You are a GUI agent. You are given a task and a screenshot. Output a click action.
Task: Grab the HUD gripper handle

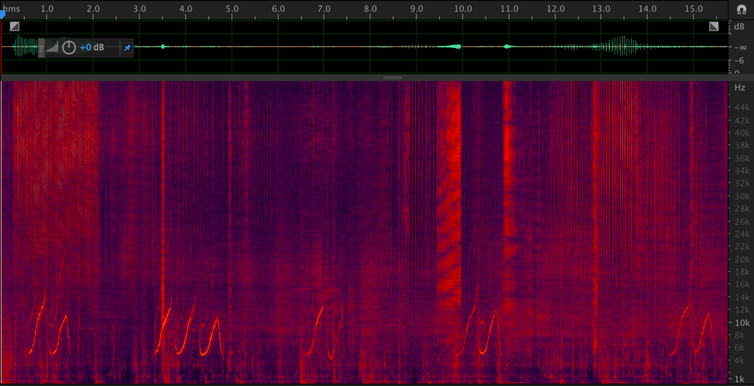point(41,48)
